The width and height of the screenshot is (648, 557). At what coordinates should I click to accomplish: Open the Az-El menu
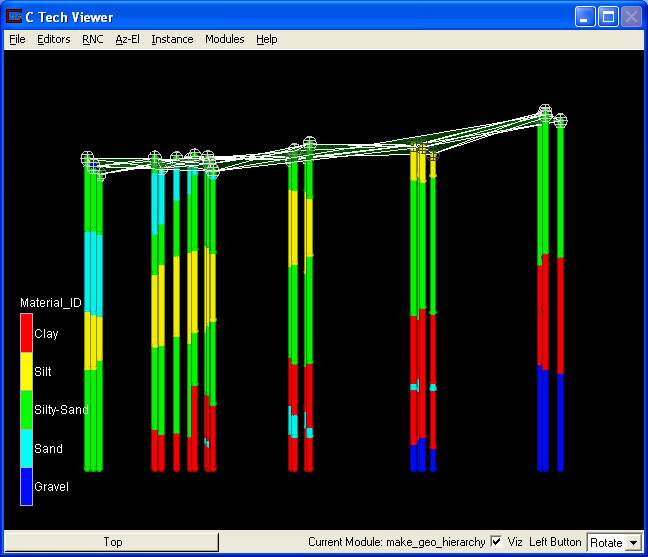[127, 39]
